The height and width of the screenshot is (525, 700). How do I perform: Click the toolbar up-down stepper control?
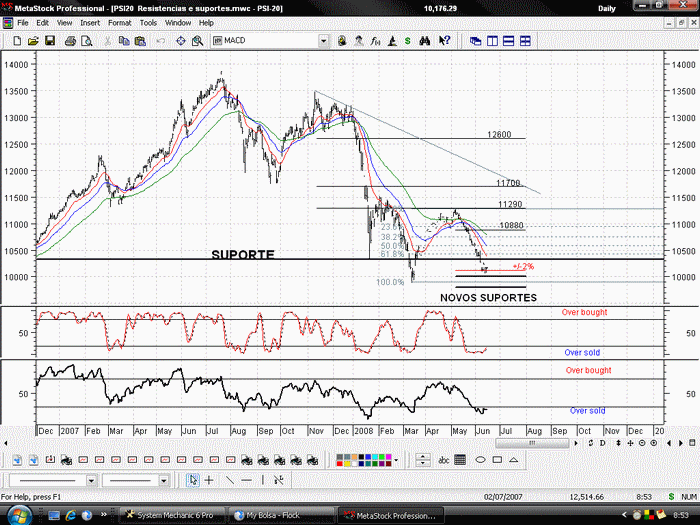[423, 460]
